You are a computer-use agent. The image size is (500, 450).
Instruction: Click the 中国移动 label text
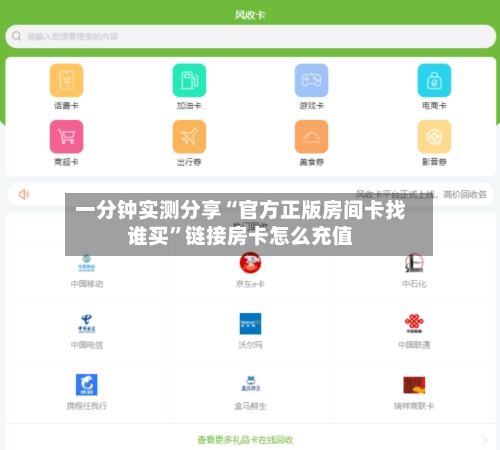point(87,284)
